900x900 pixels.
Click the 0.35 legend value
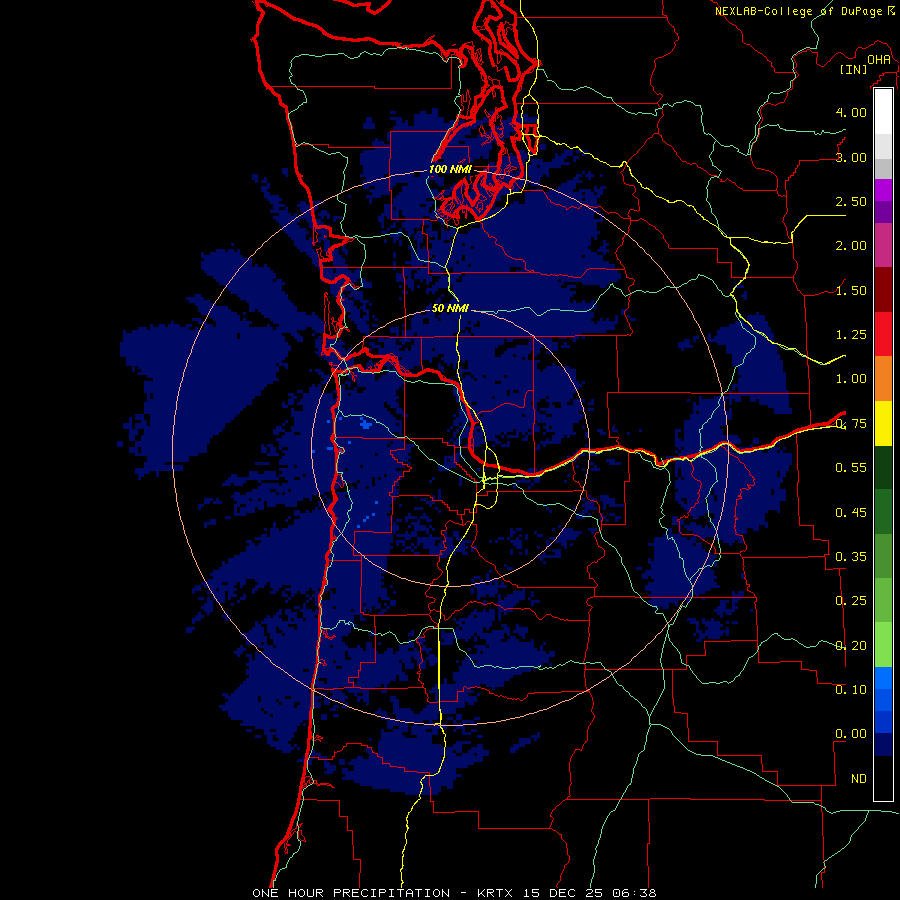(851, 557)
